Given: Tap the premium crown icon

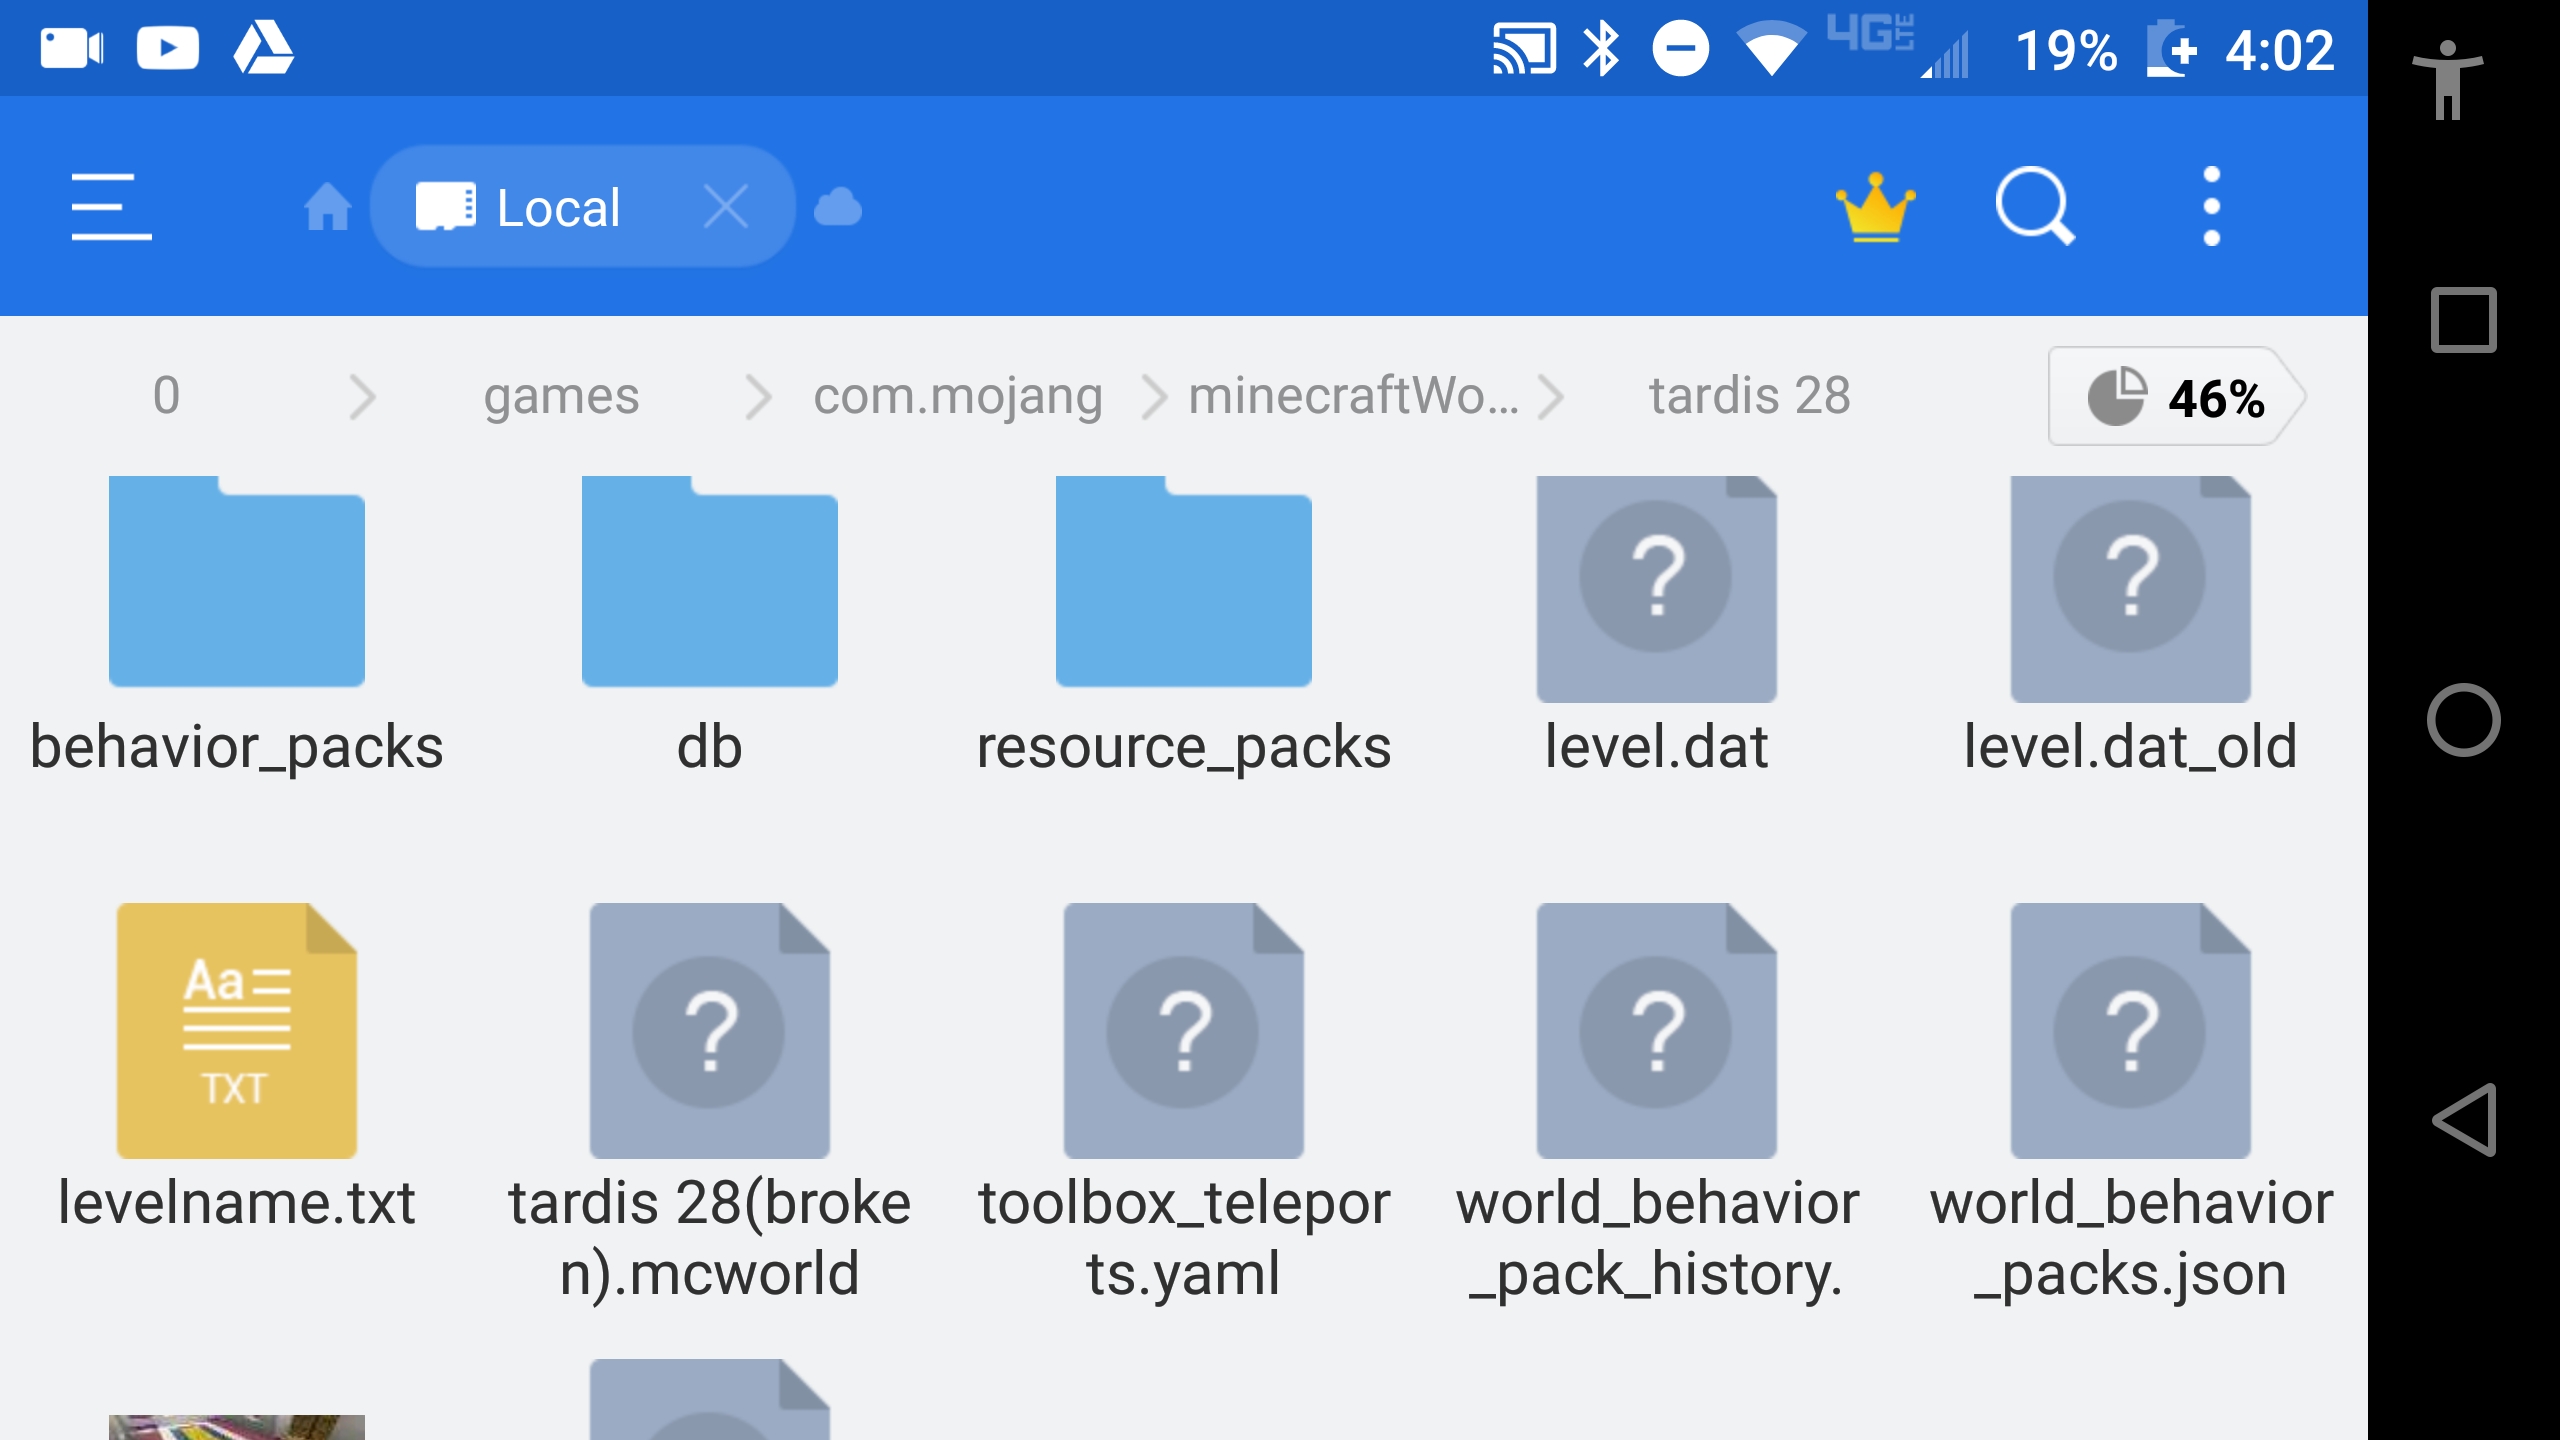Looking at the screenshot, I should [1875, 207].
